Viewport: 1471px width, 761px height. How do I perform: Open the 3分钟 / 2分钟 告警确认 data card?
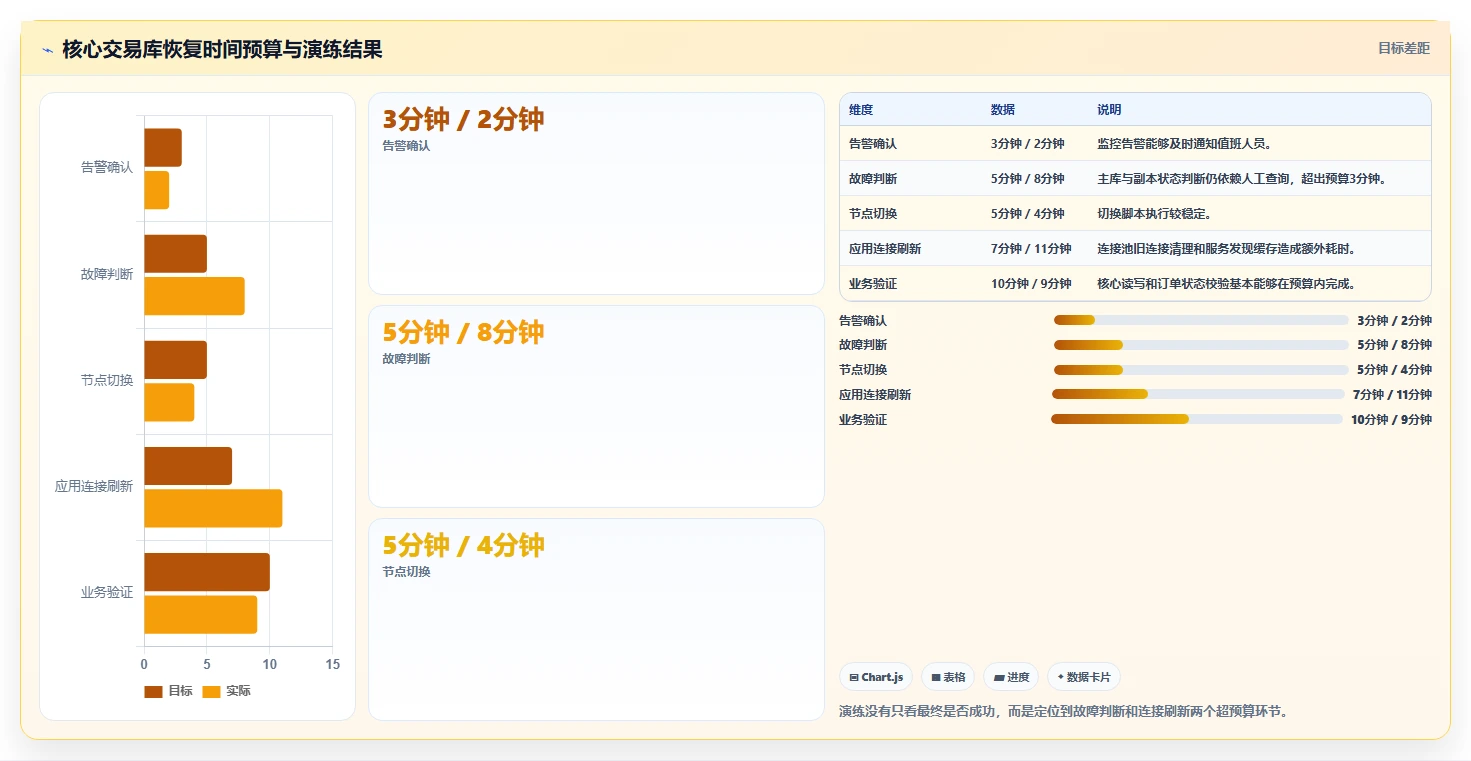tap(596, 194)
